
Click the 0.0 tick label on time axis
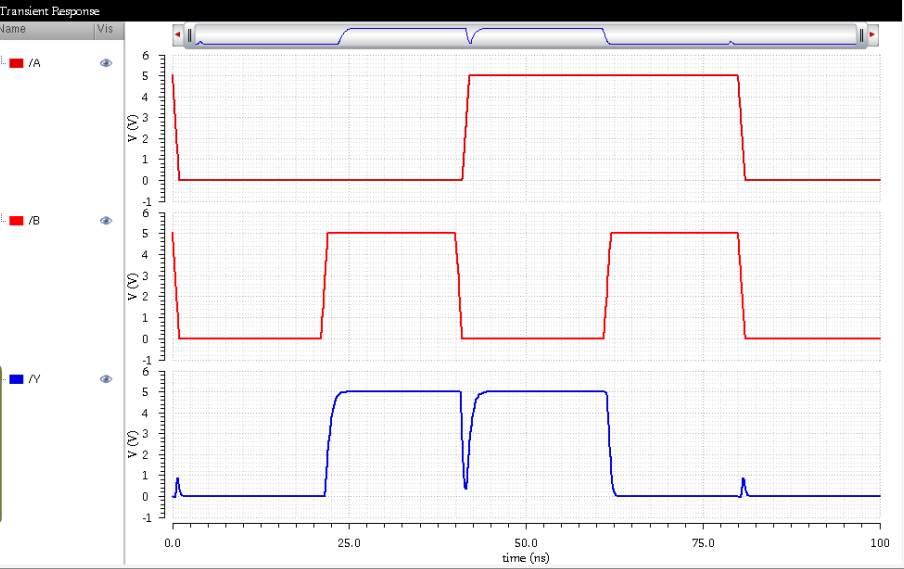[x=172, y=543]
